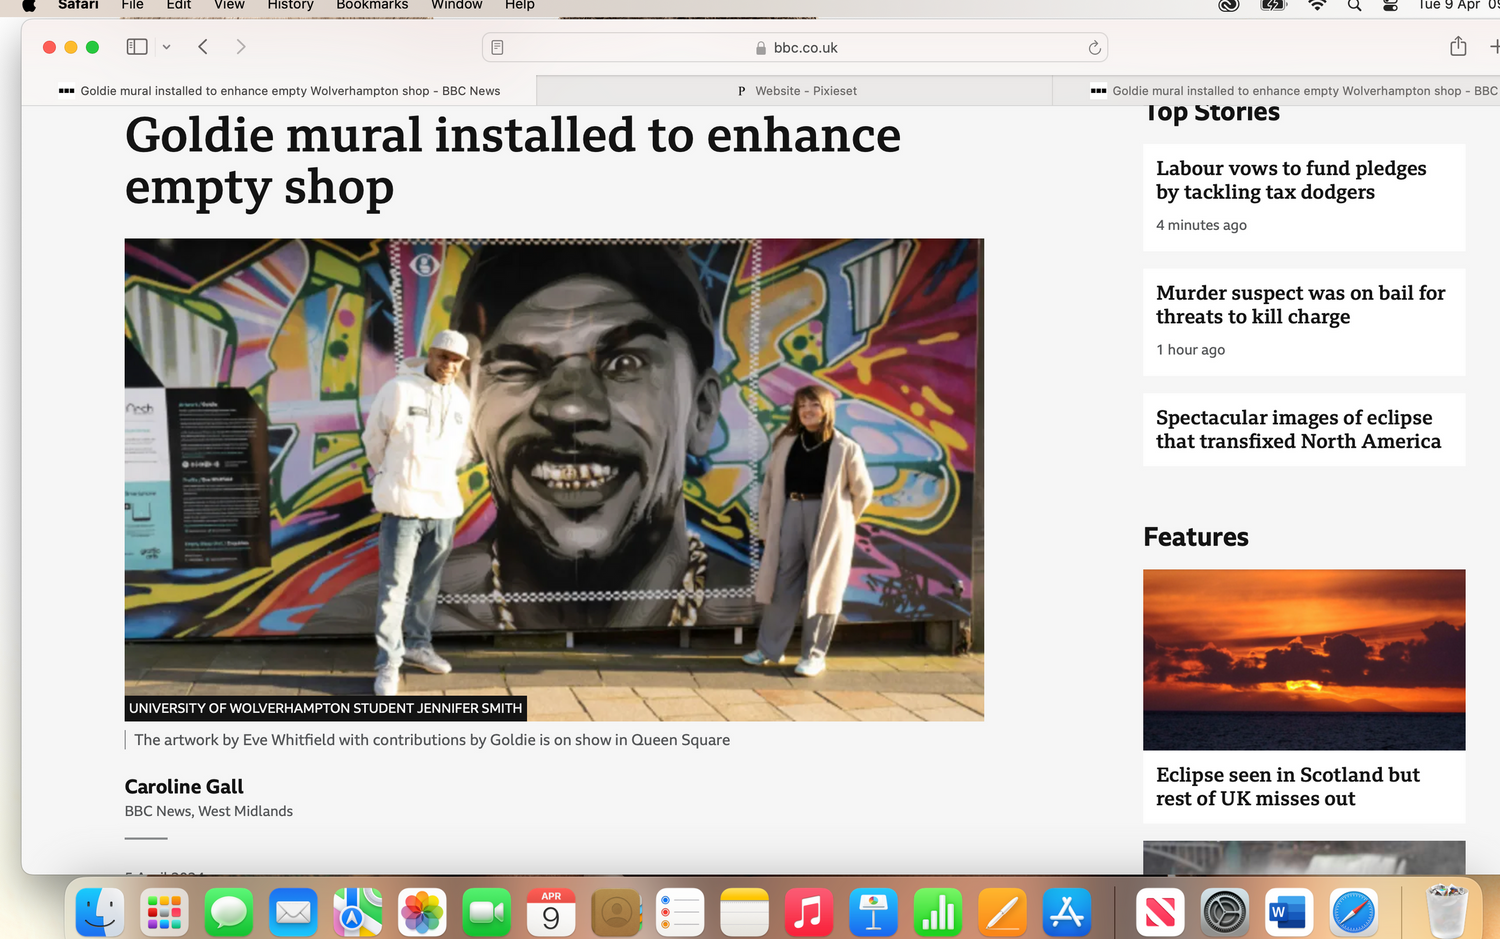
Task: Click the Goldie mural article photo
Action: [x=554, y=480]
